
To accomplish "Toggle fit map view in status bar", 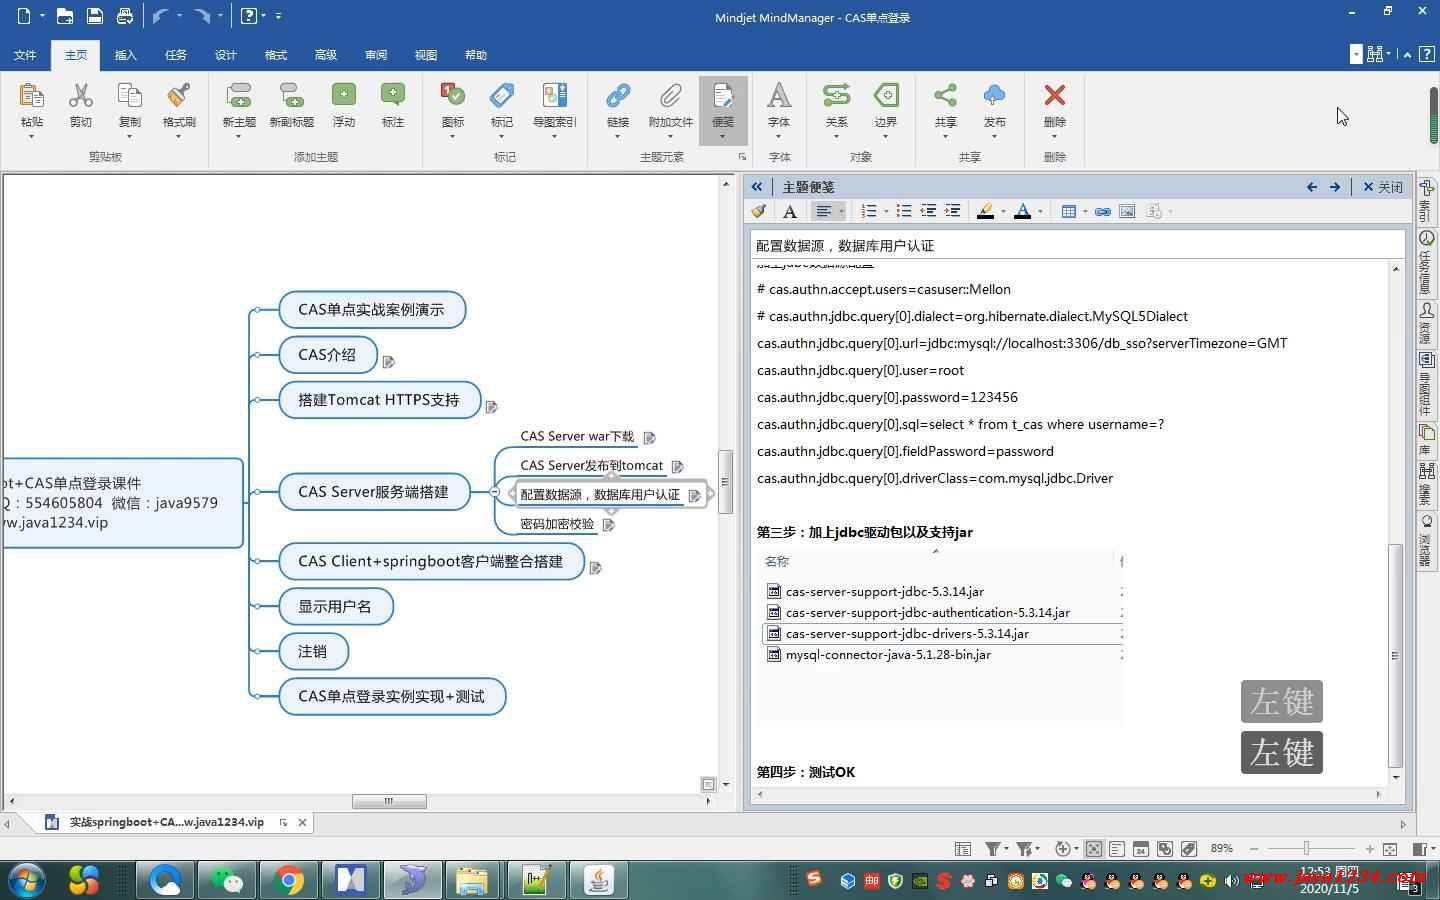I will point(1390,849).
